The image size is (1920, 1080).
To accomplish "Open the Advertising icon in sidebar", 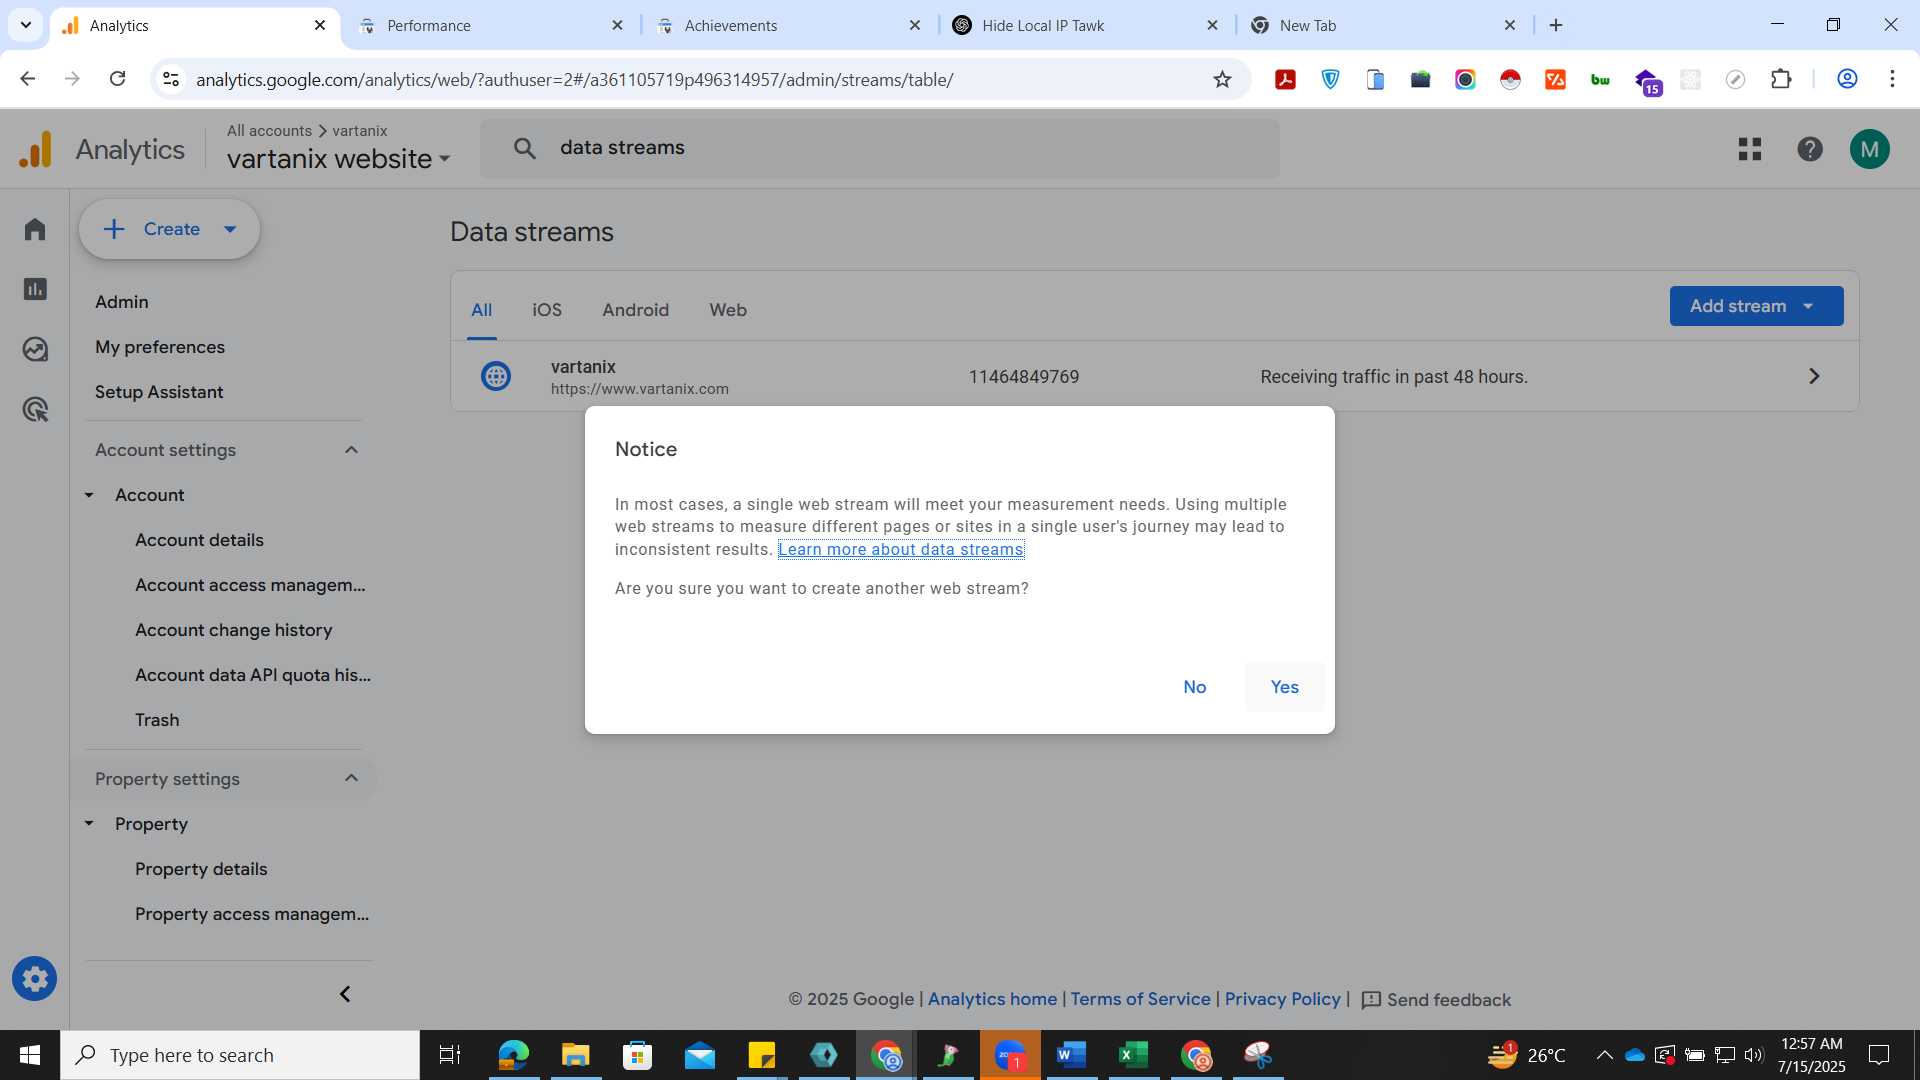I will tap(35, 409).
